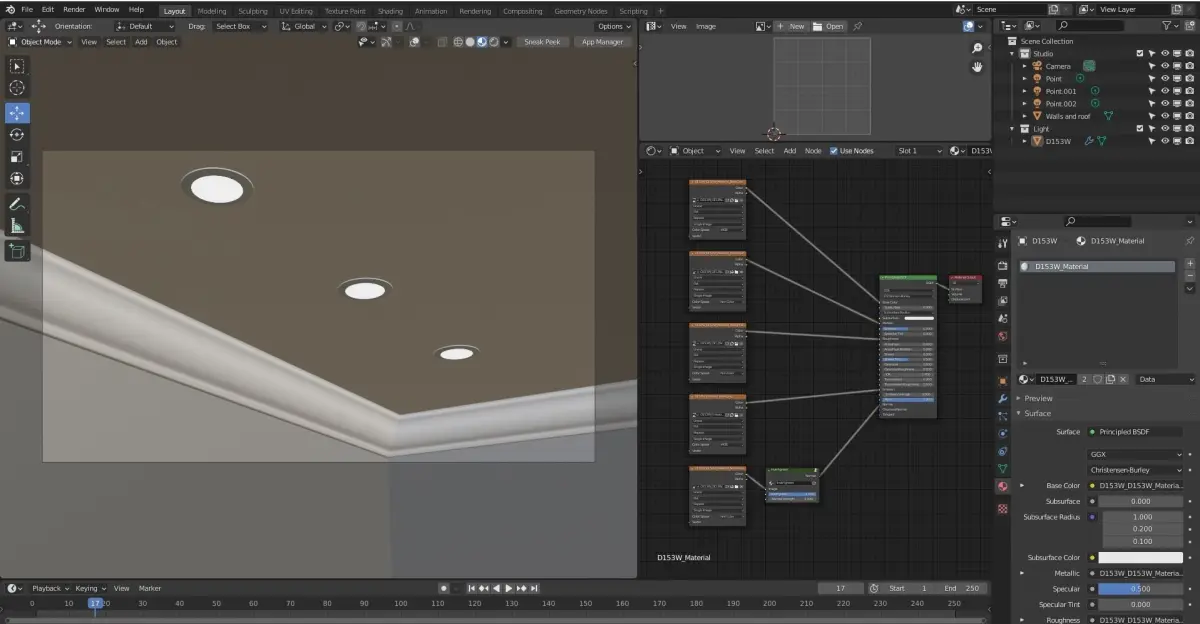Click the Subsurface Color white swatch
Viewport: 1200px width, 624px height.
[x=1141, y=558]
